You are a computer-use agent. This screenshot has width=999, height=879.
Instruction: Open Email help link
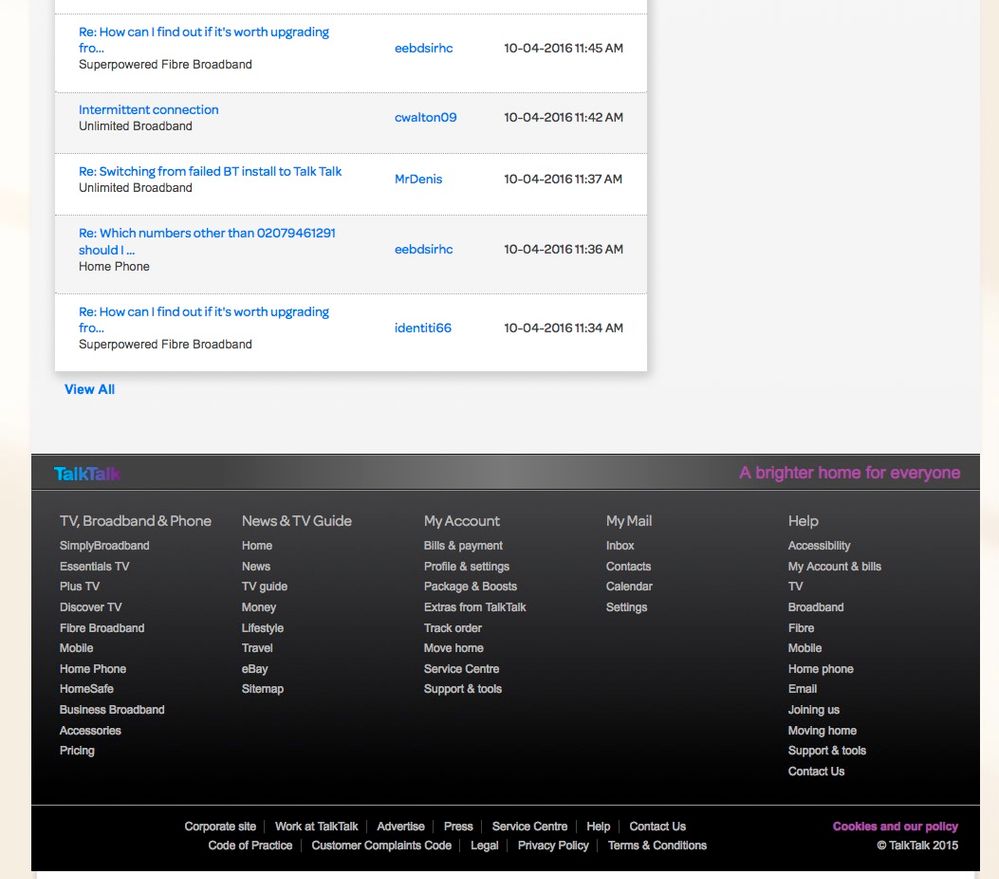pos(803,689)
